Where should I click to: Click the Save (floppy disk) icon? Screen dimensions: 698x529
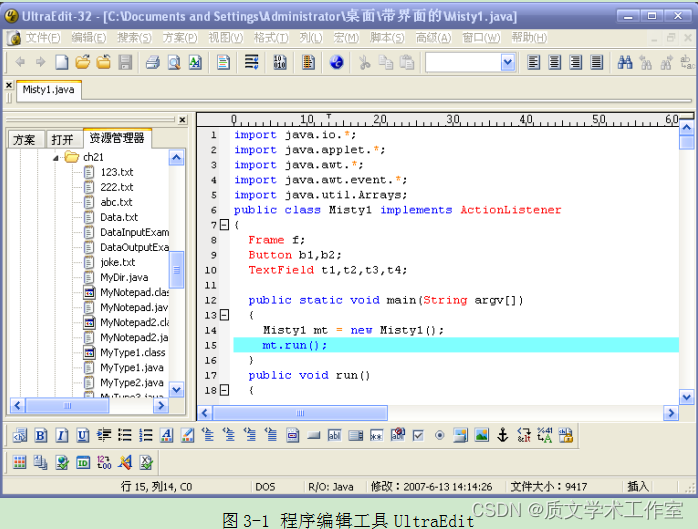[x=125, y=62]
